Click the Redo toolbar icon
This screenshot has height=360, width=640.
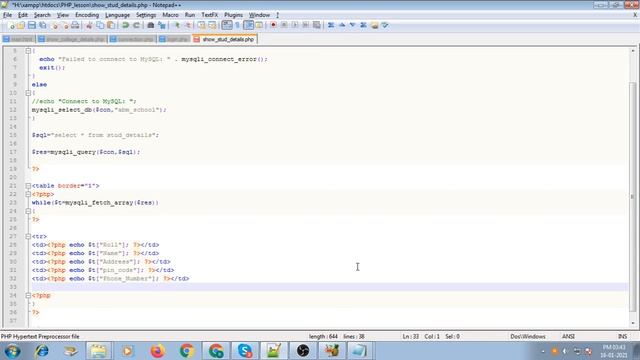pyautogui.click(x=136, y=25)
